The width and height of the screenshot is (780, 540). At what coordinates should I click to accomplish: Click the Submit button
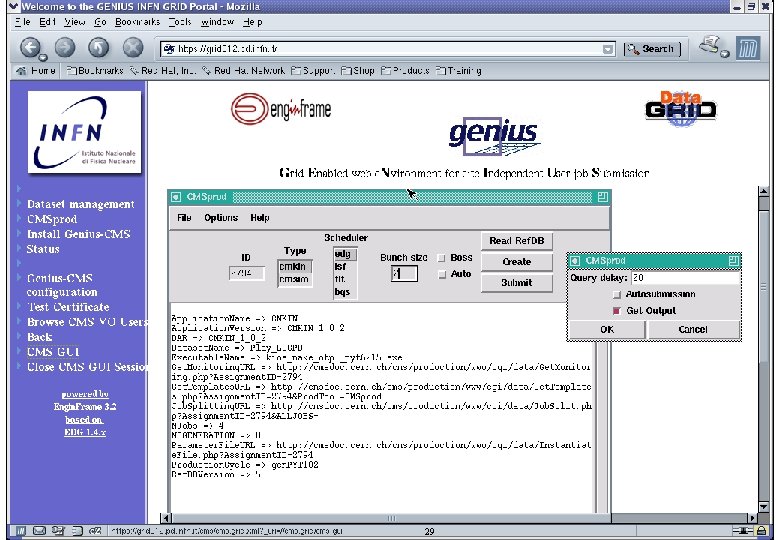517,283
